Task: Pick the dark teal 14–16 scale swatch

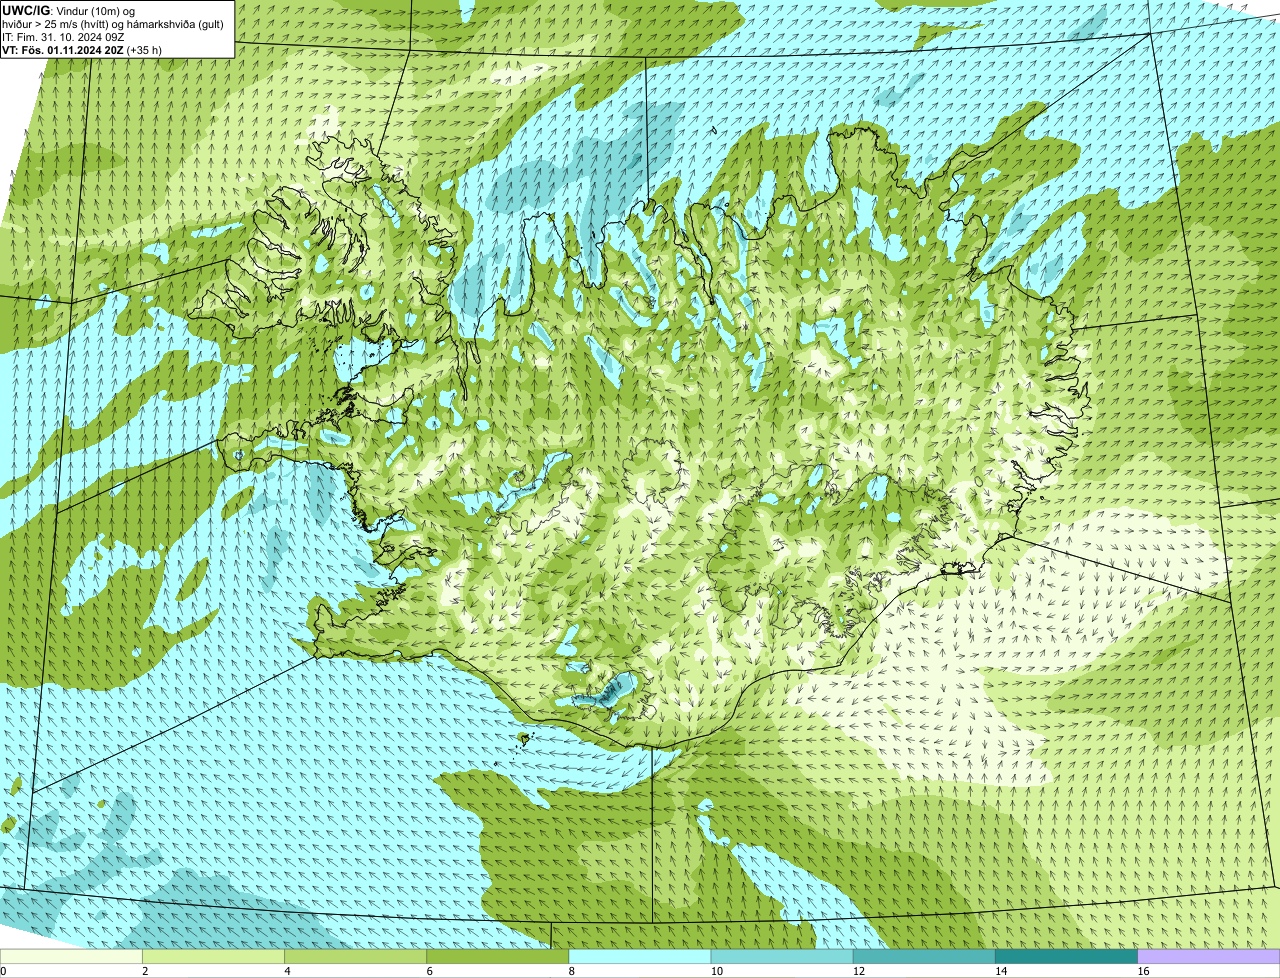Action: point(1067,956)
